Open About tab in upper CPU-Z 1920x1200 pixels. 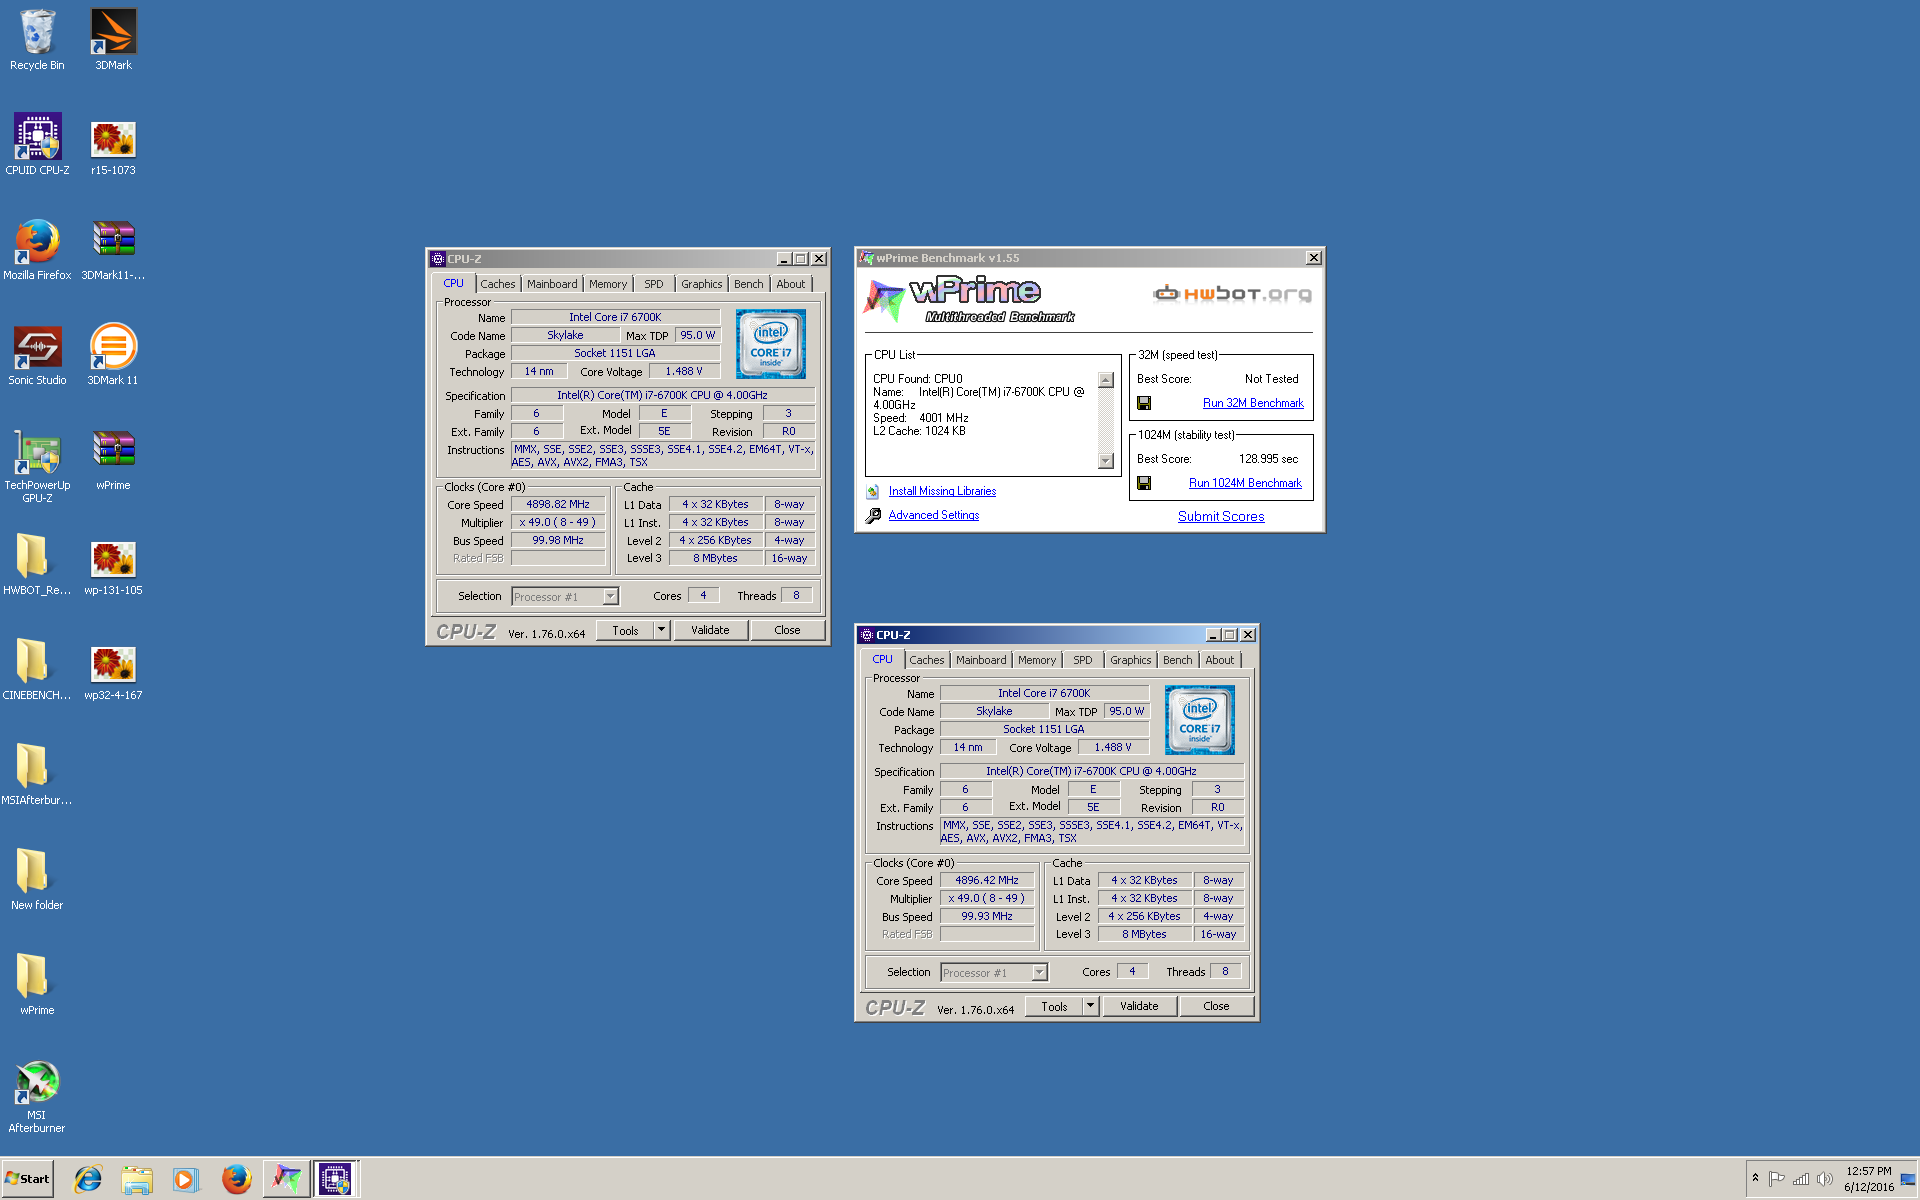pos(791,284)
